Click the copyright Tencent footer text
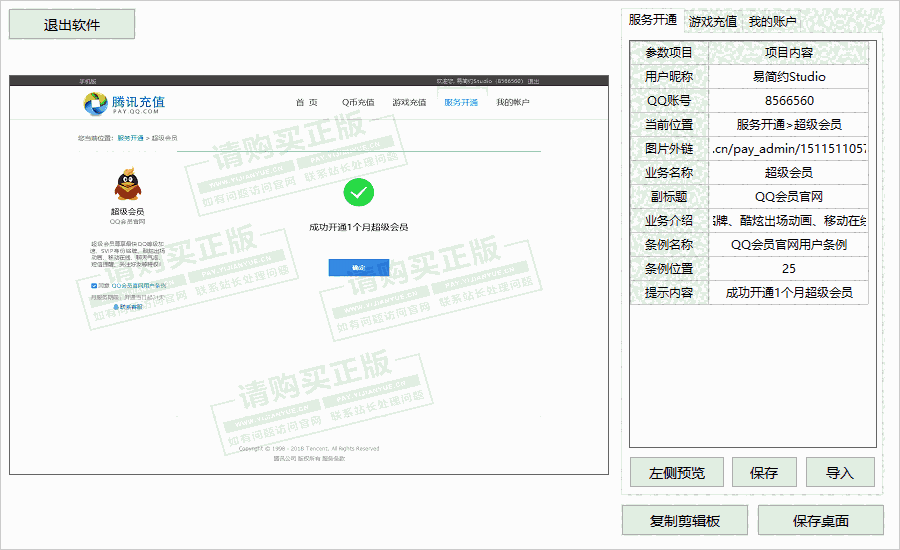This screenshot has width=900, height=550. (x=309, y=449)
